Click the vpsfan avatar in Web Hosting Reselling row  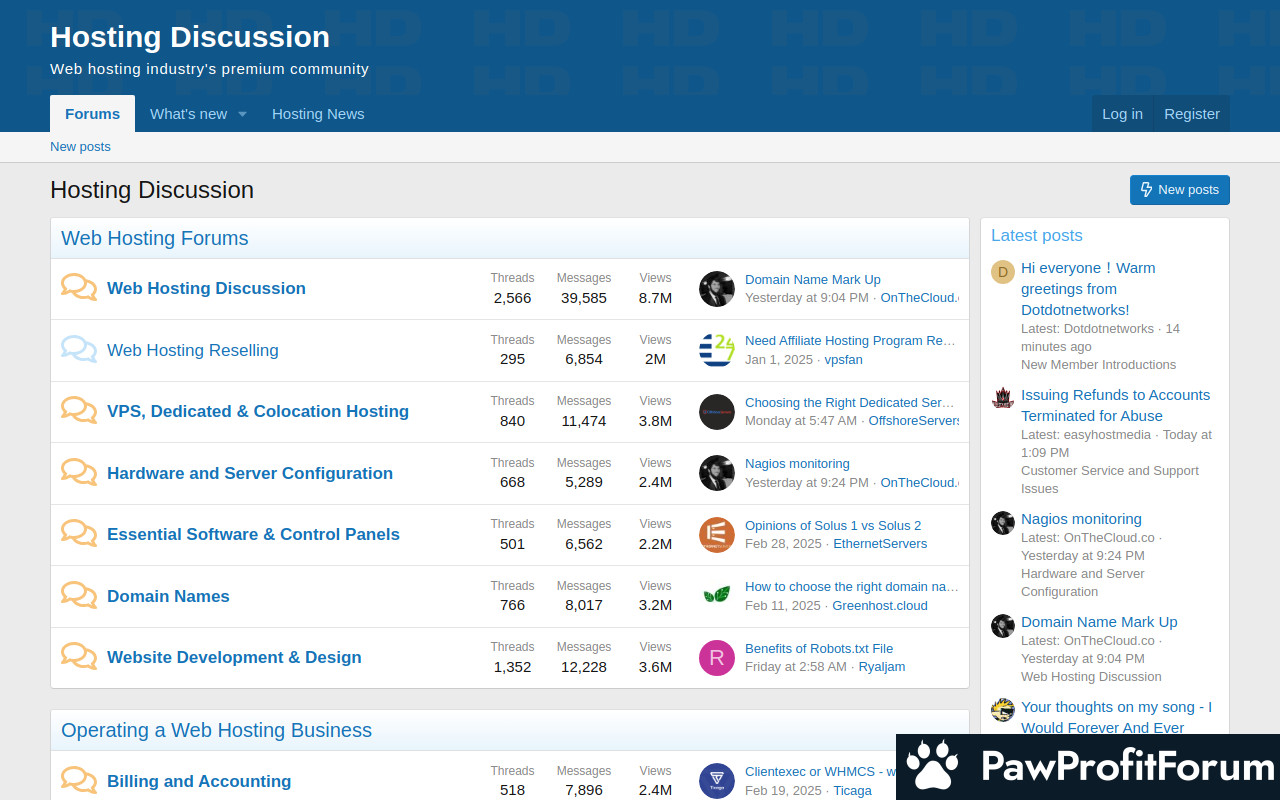tap(716, 350)
